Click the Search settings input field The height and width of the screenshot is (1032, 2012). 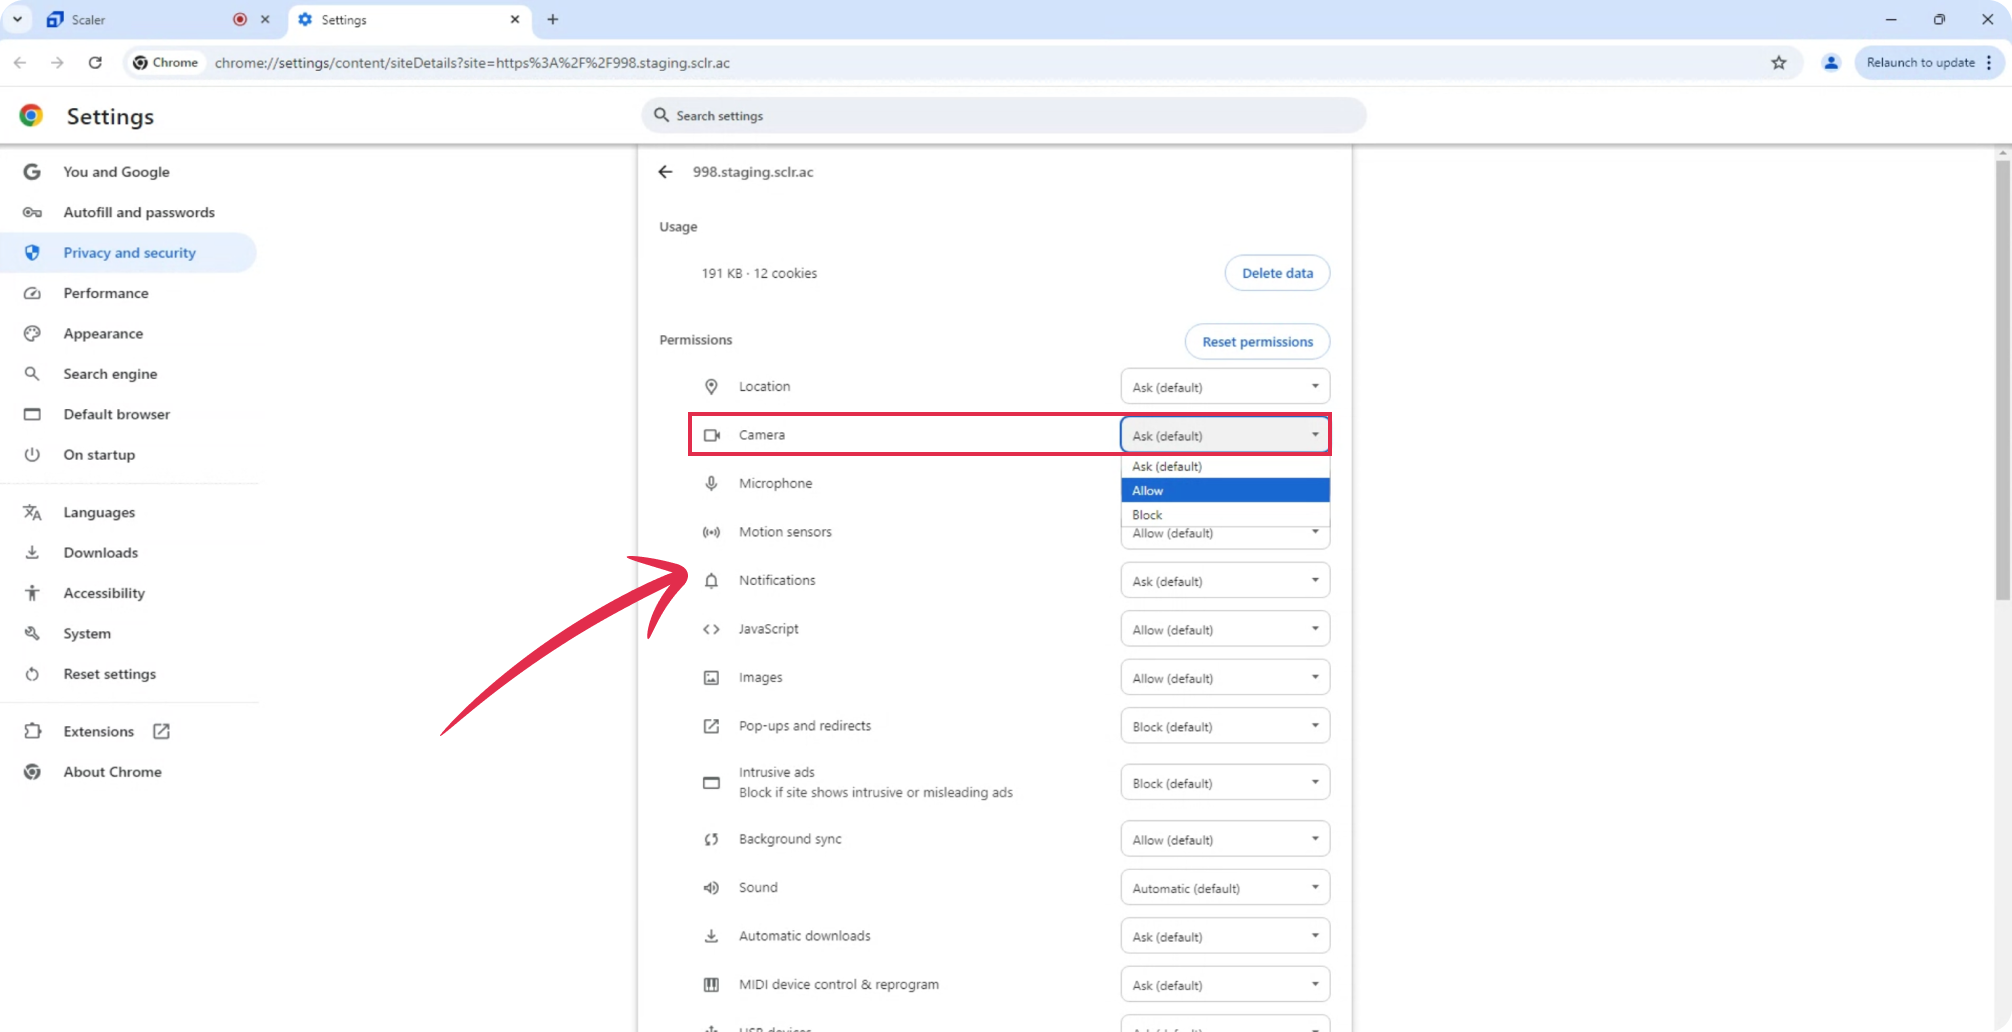pyautogui.click(x=1004, y=116)
